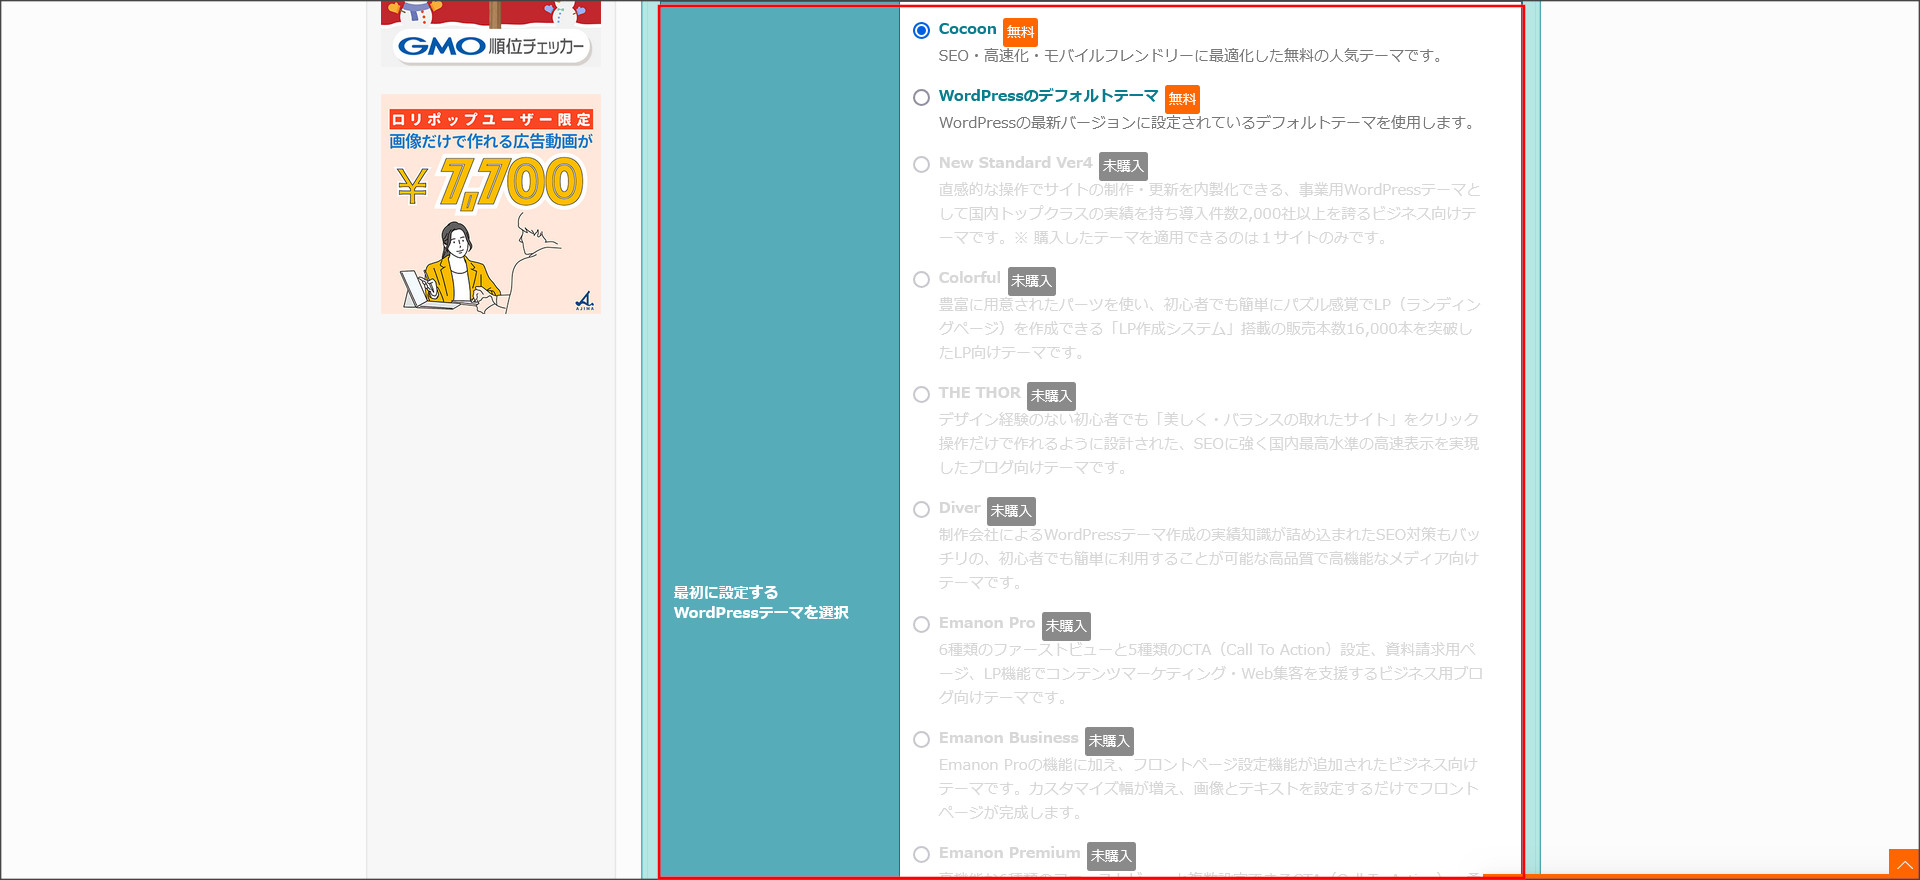This screenshot has height=880, width=1920.
Task: Click the WordPressのデフォルトテーマ label text
Action: tap(1048, 96)
